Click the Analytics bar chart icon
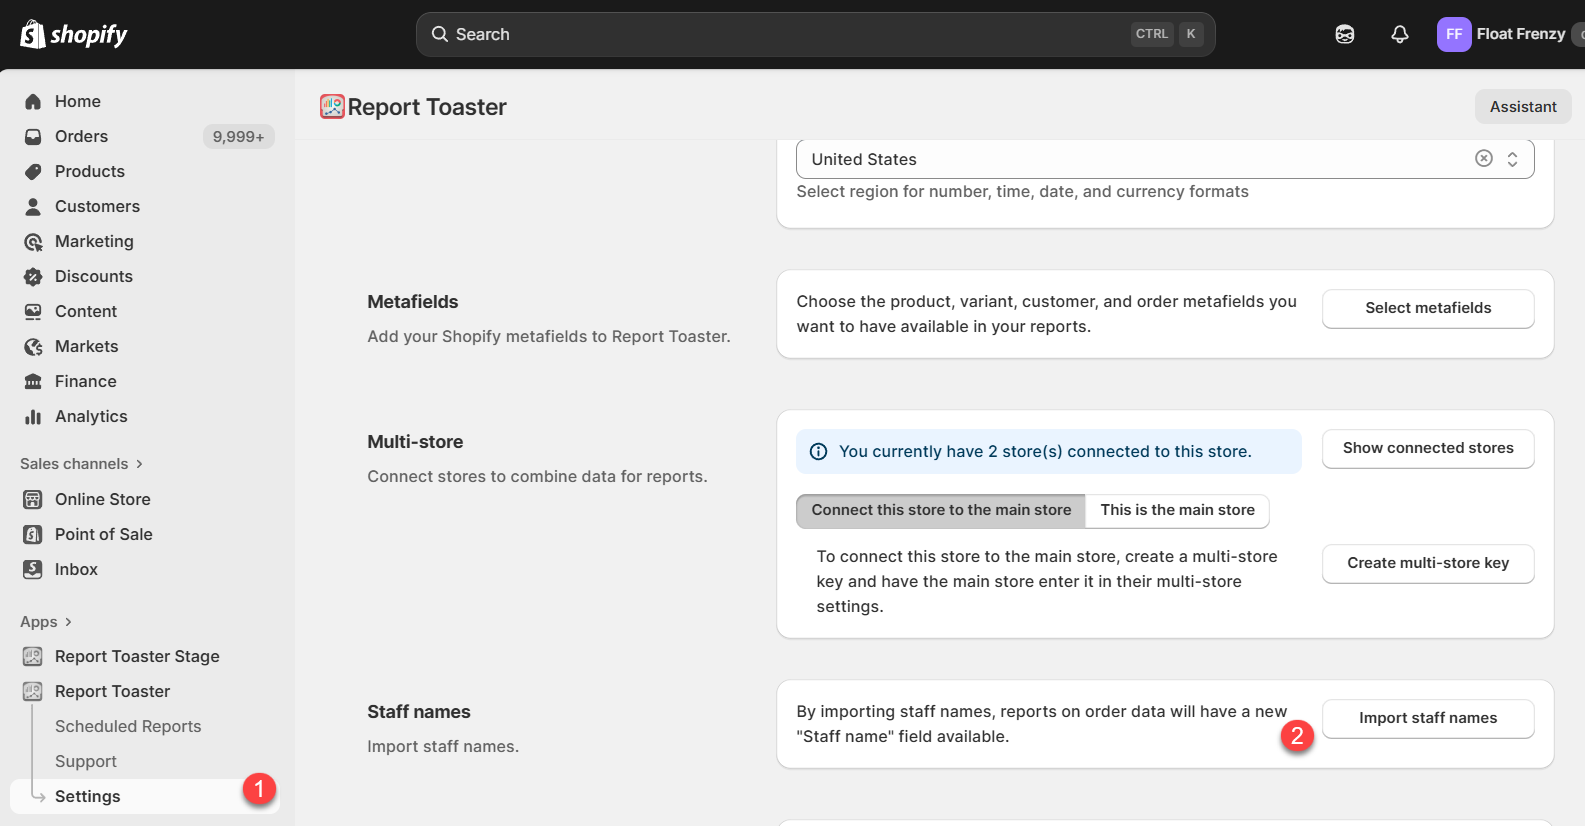The width and height of the screenshot is (1585, 826). (33, 417)
